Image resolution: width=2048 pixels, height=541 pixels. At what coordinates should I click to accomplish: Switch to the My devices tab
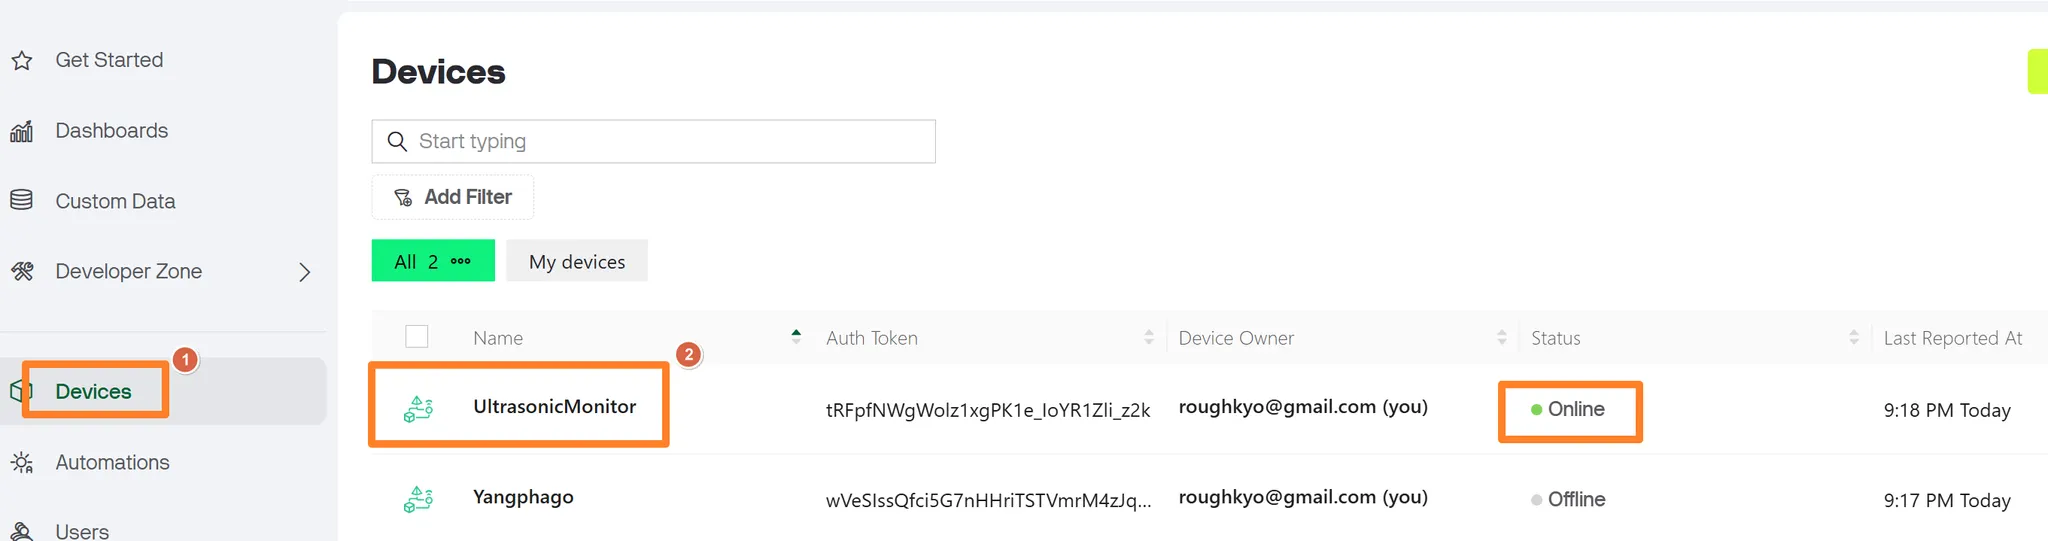[577, 261]
